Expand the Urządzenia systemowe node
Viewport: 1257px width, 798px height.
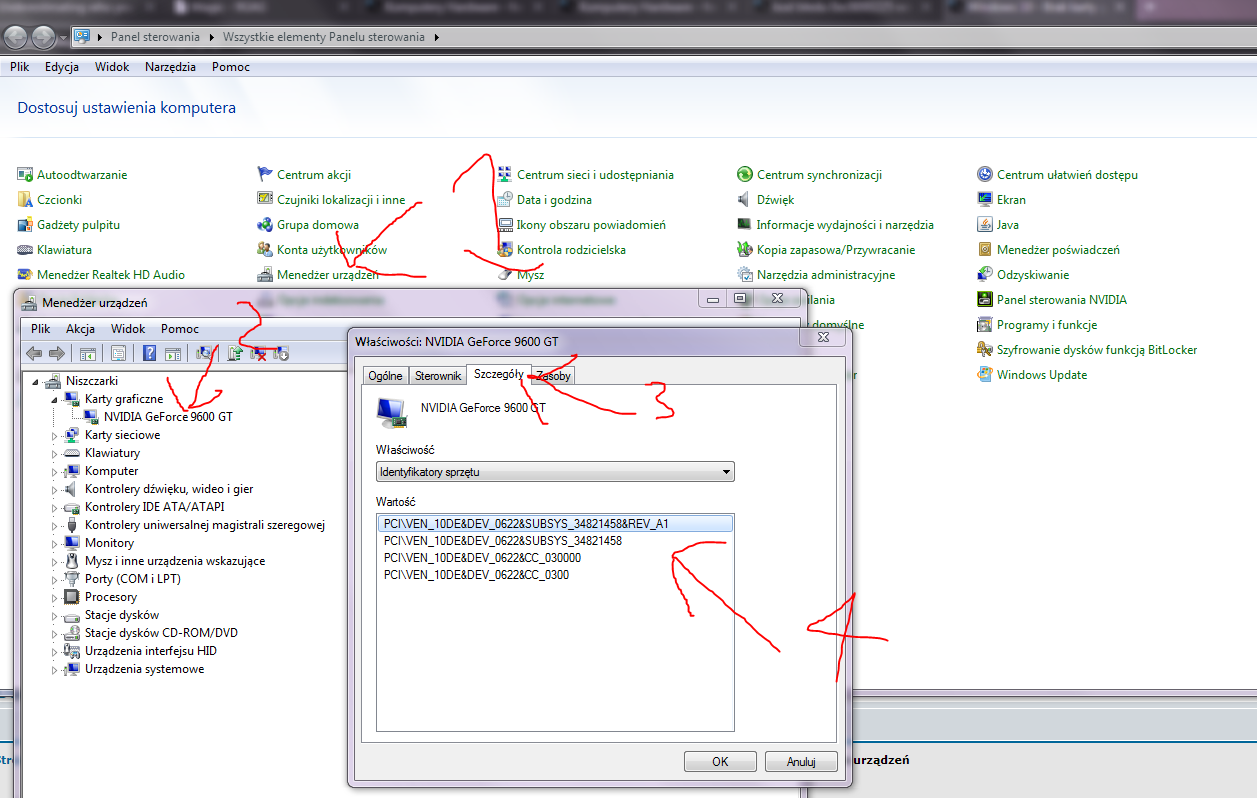coord(55,669)
